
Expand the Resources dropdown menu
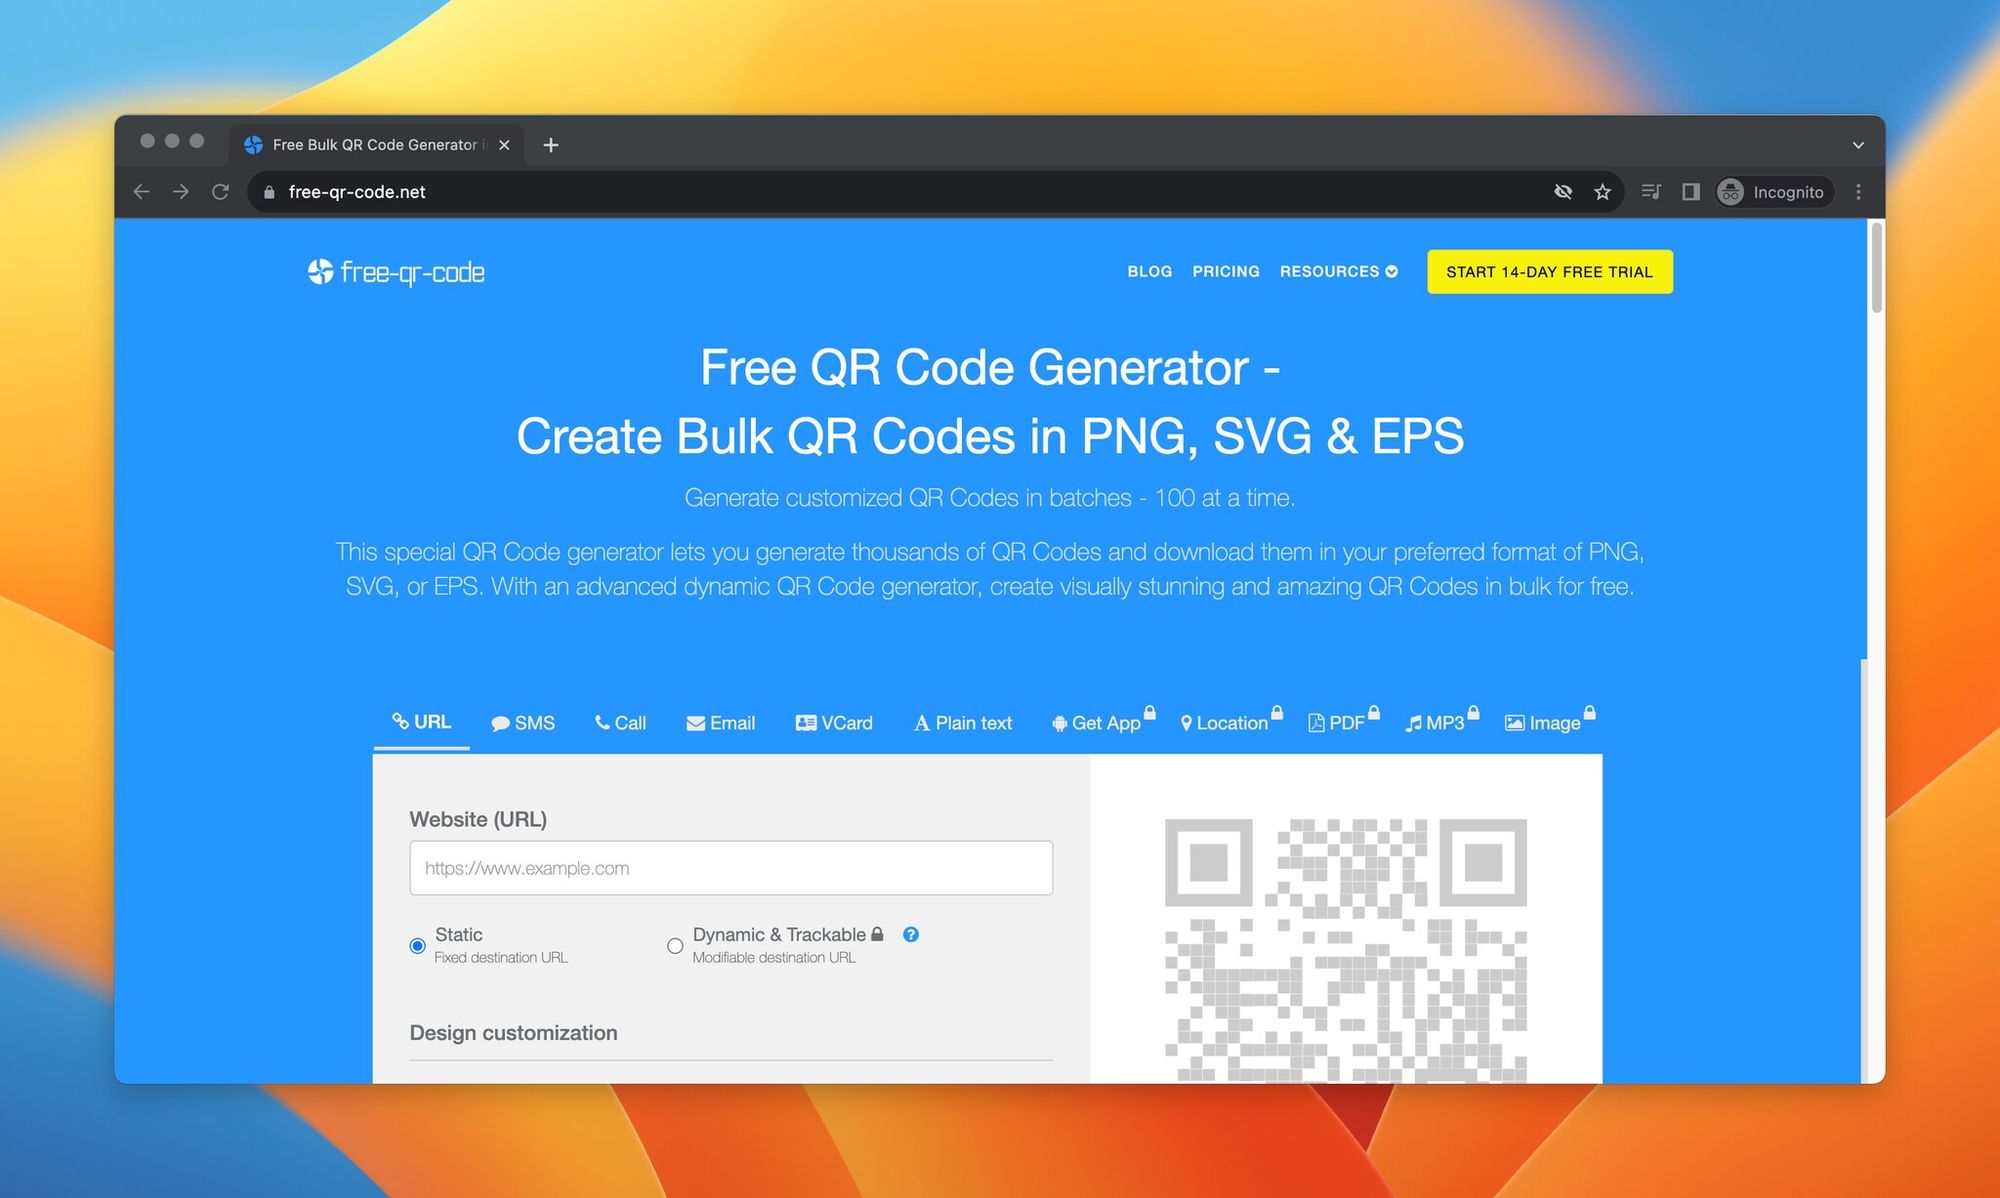(1337, 271)
